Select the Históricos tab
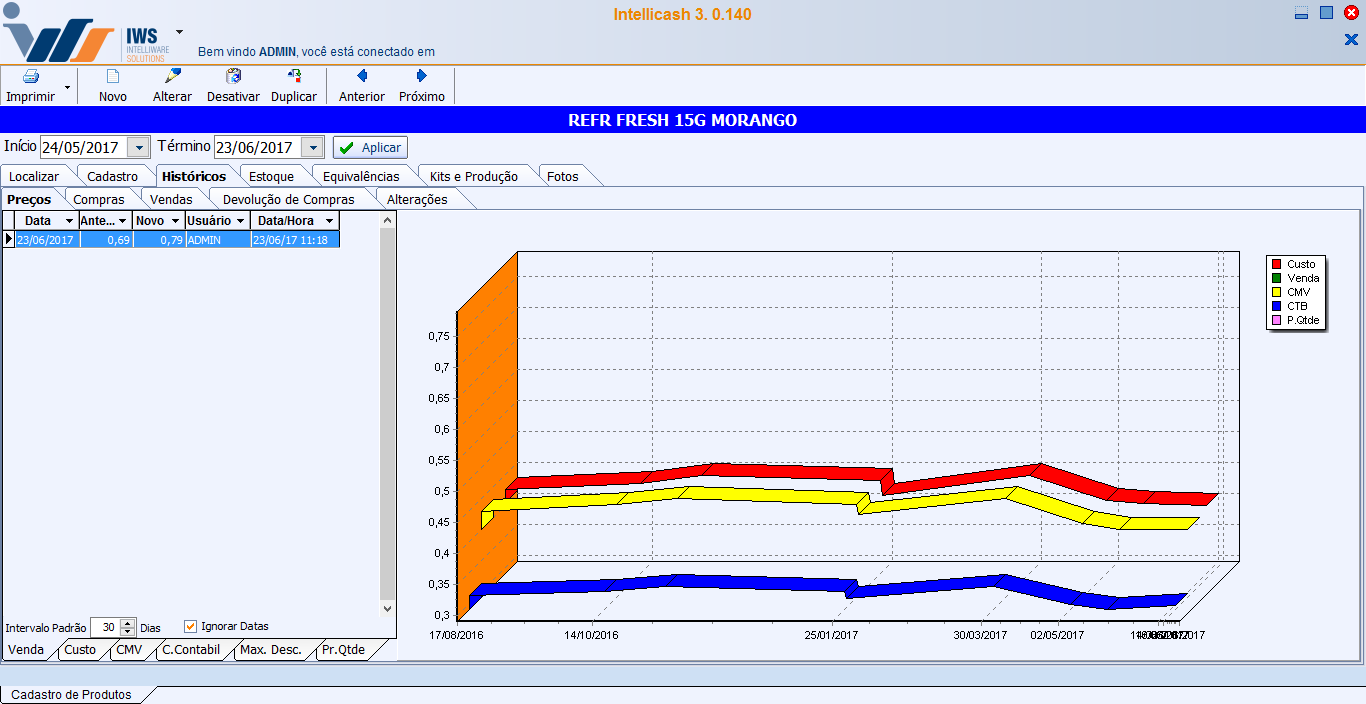This screenshot has height=704, width=1366. click(194, 176)
